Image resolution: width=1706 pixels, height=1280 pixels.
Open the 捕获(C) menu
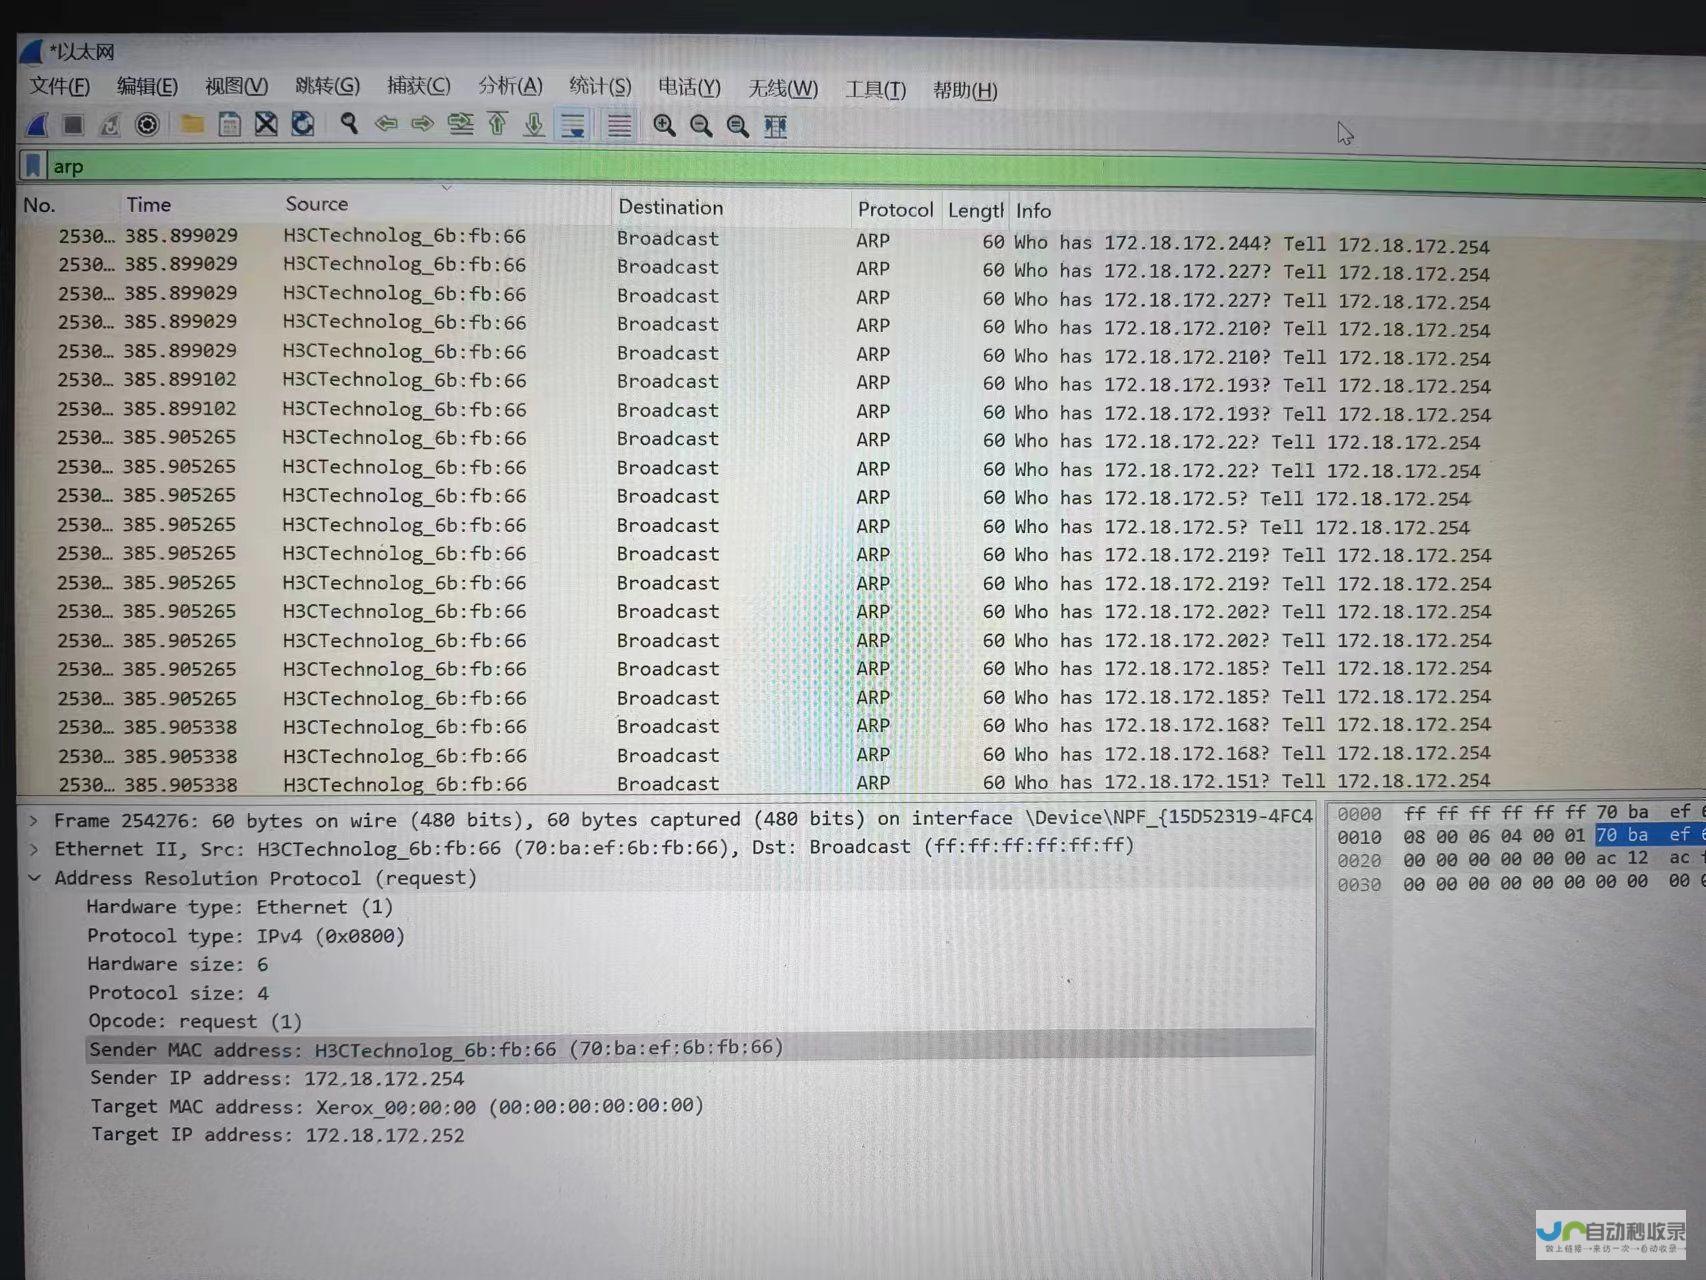[x=418, y=86]
